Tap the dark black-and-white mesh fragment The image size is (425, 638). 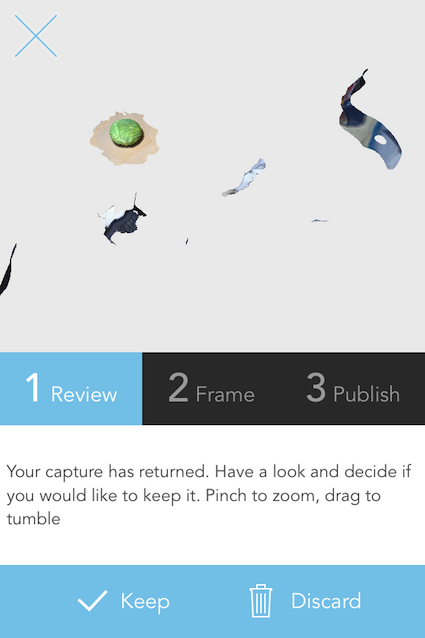coord(122,222)
